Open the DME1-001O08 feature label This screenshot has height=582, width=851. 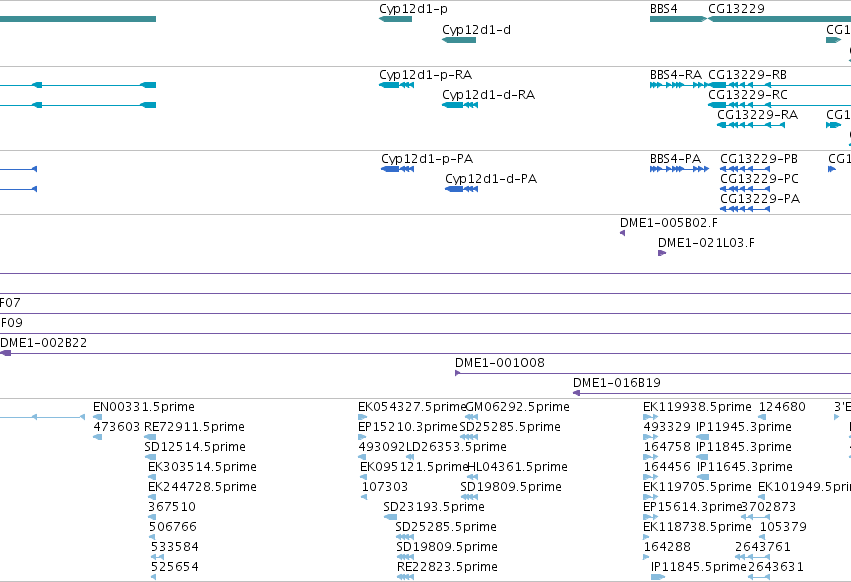(x=500, y=363)
